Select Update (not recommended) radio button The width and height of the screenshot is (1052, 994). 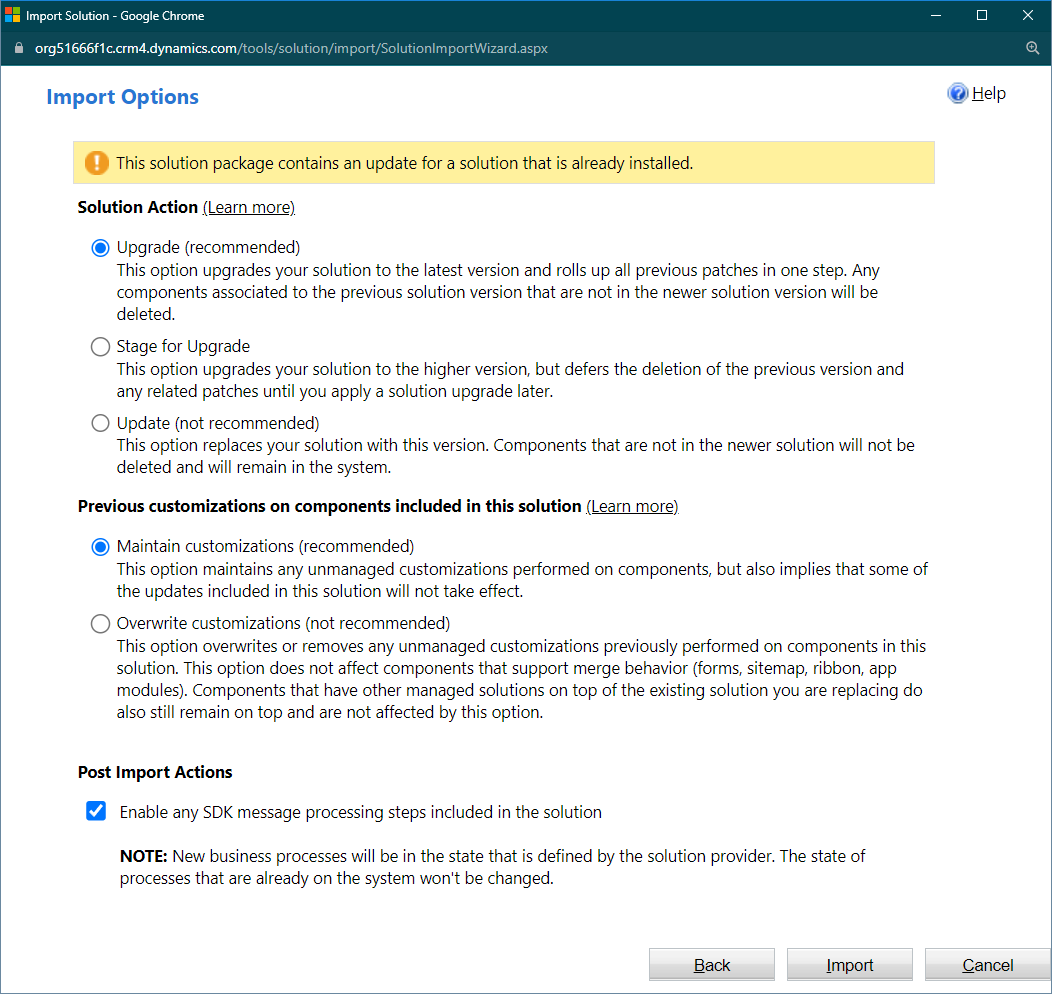100,423
